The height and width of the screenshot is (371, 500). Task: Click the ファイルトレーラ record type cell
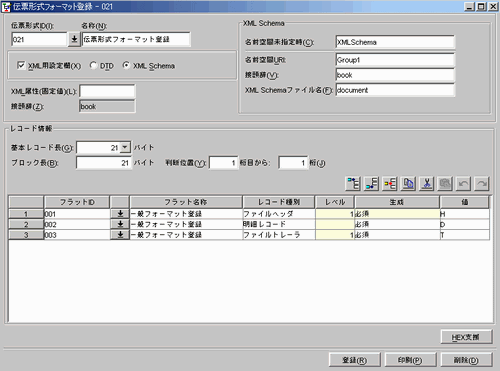tap(279, 235)
